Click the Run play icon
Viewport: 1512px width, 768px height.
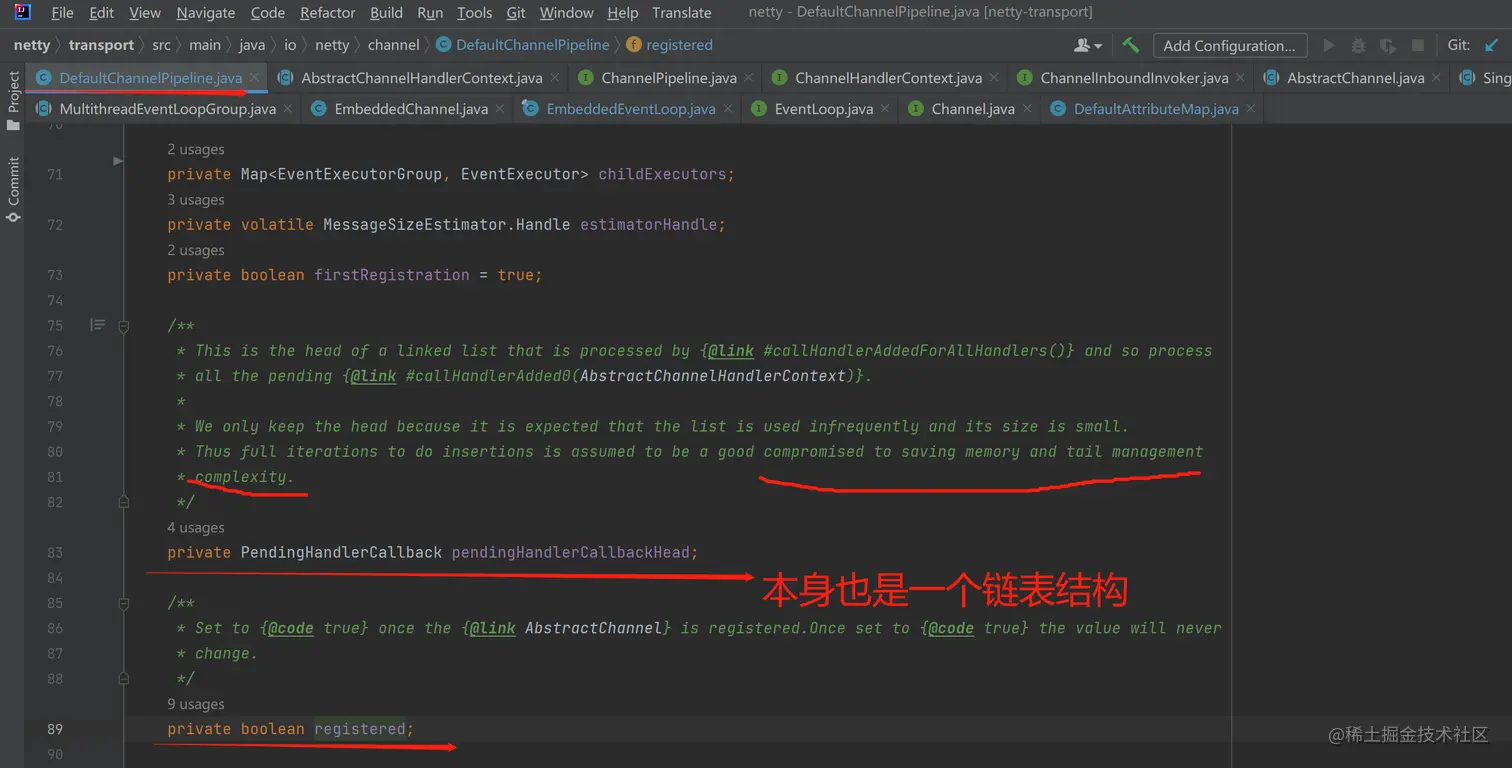[1329, 45]
